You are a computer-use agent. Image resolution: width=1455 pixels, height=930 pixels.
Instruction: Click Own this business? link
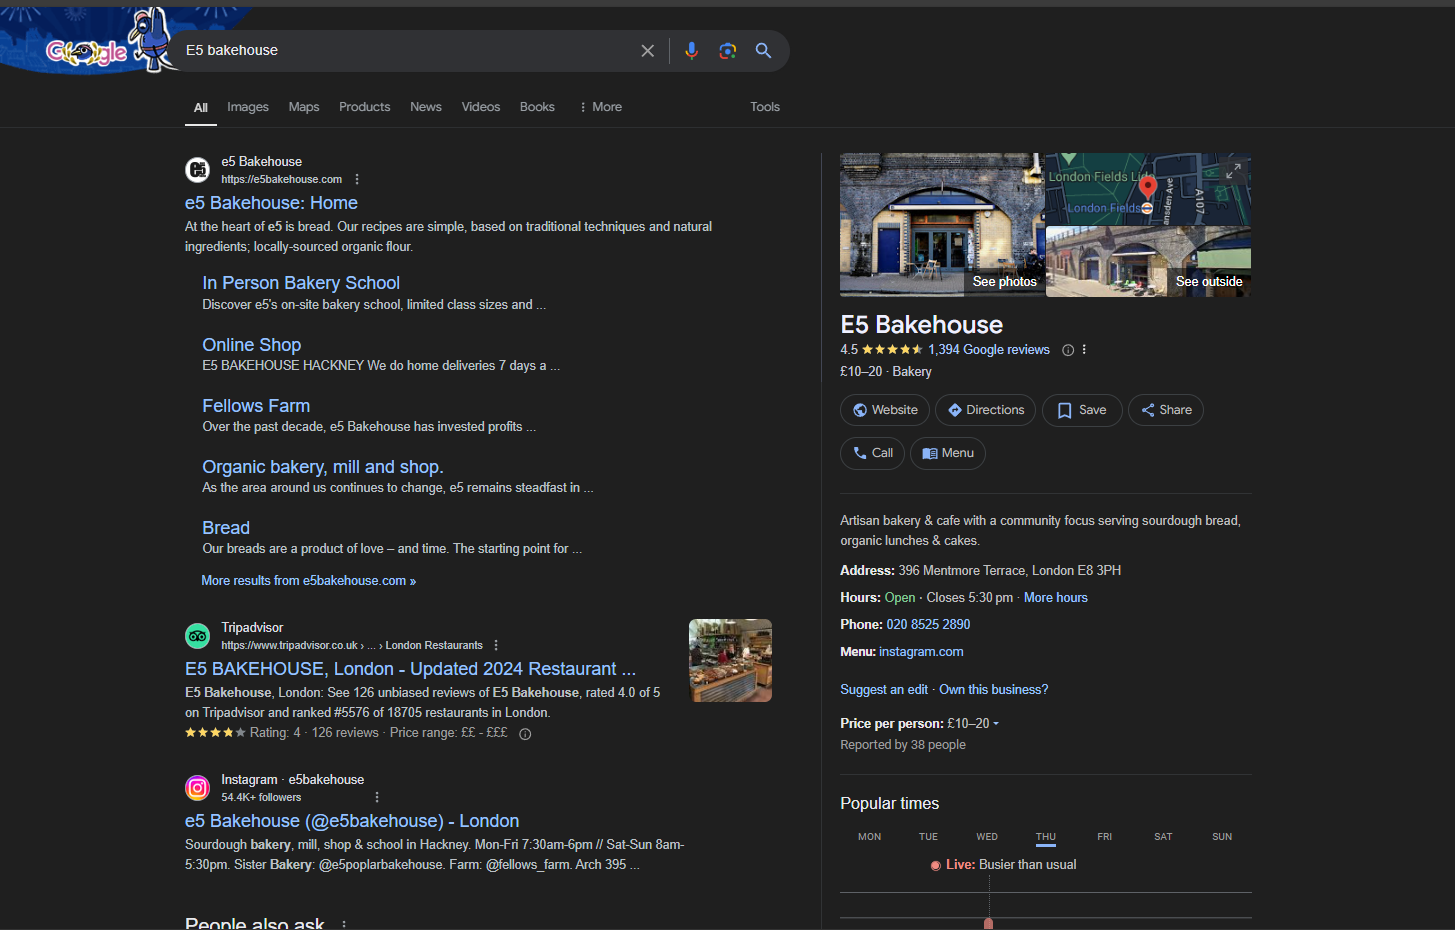(994, 690)
